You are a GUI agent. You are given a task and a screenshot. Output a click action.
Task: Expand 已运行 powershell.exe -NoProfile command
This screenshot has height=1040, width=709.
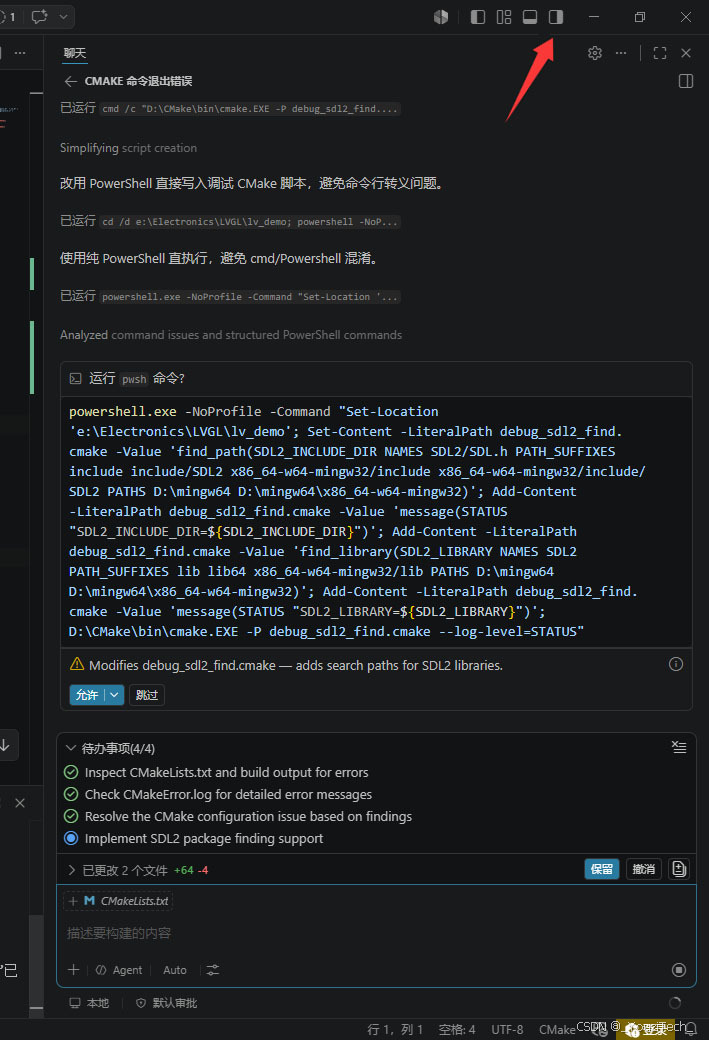(x=229, y=296)
